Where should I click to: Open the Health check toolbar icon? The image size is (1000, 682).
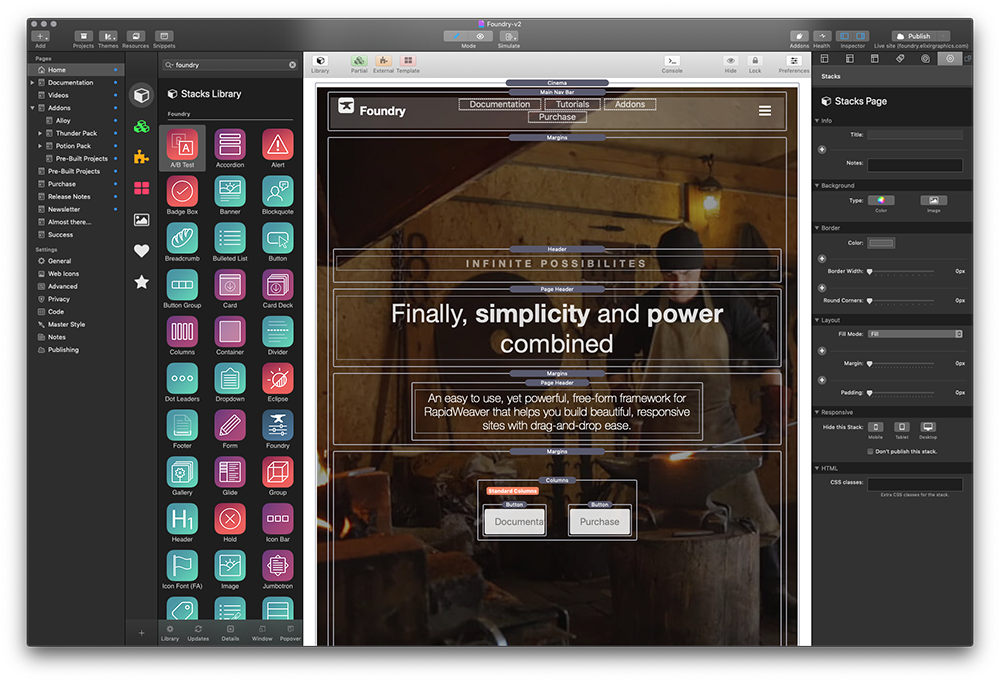[x=822, y=36]
